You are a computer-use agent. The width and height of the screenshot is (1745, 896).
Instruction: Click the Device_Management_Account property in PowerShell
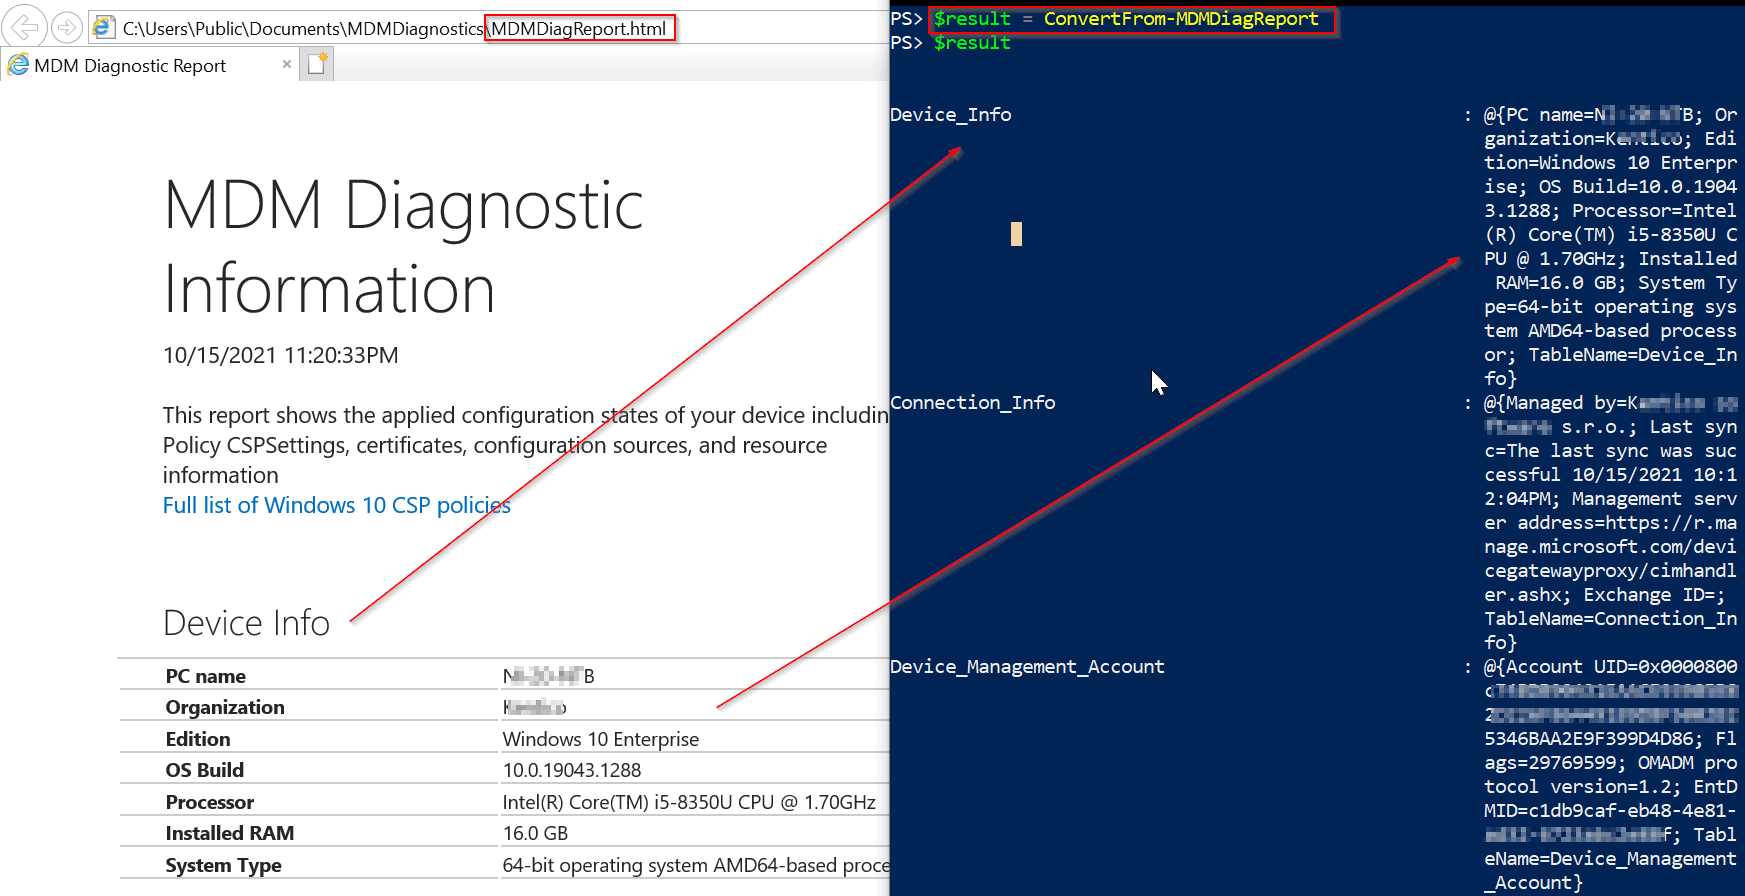(x=1027, y=667)
